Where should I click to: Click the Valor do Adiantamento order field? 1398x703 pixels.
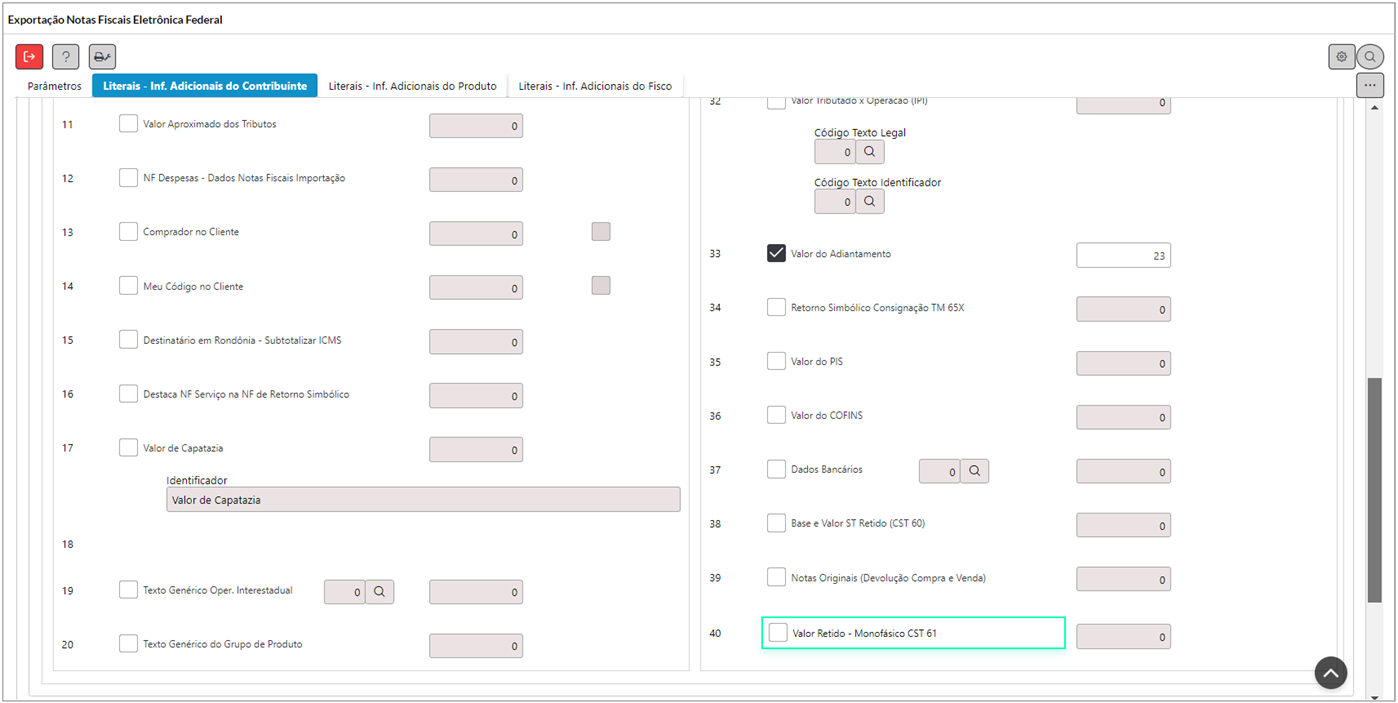[x=1122, y=255]
